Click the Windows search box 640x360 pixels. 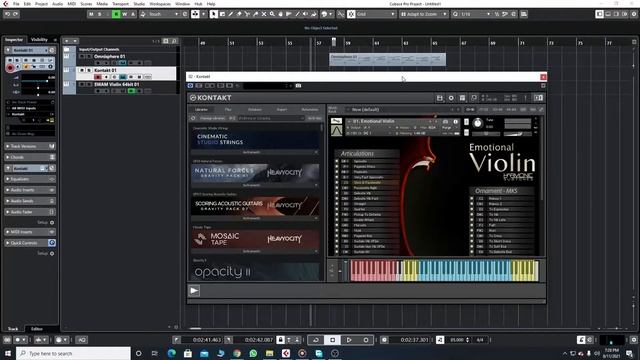point(73,353)
